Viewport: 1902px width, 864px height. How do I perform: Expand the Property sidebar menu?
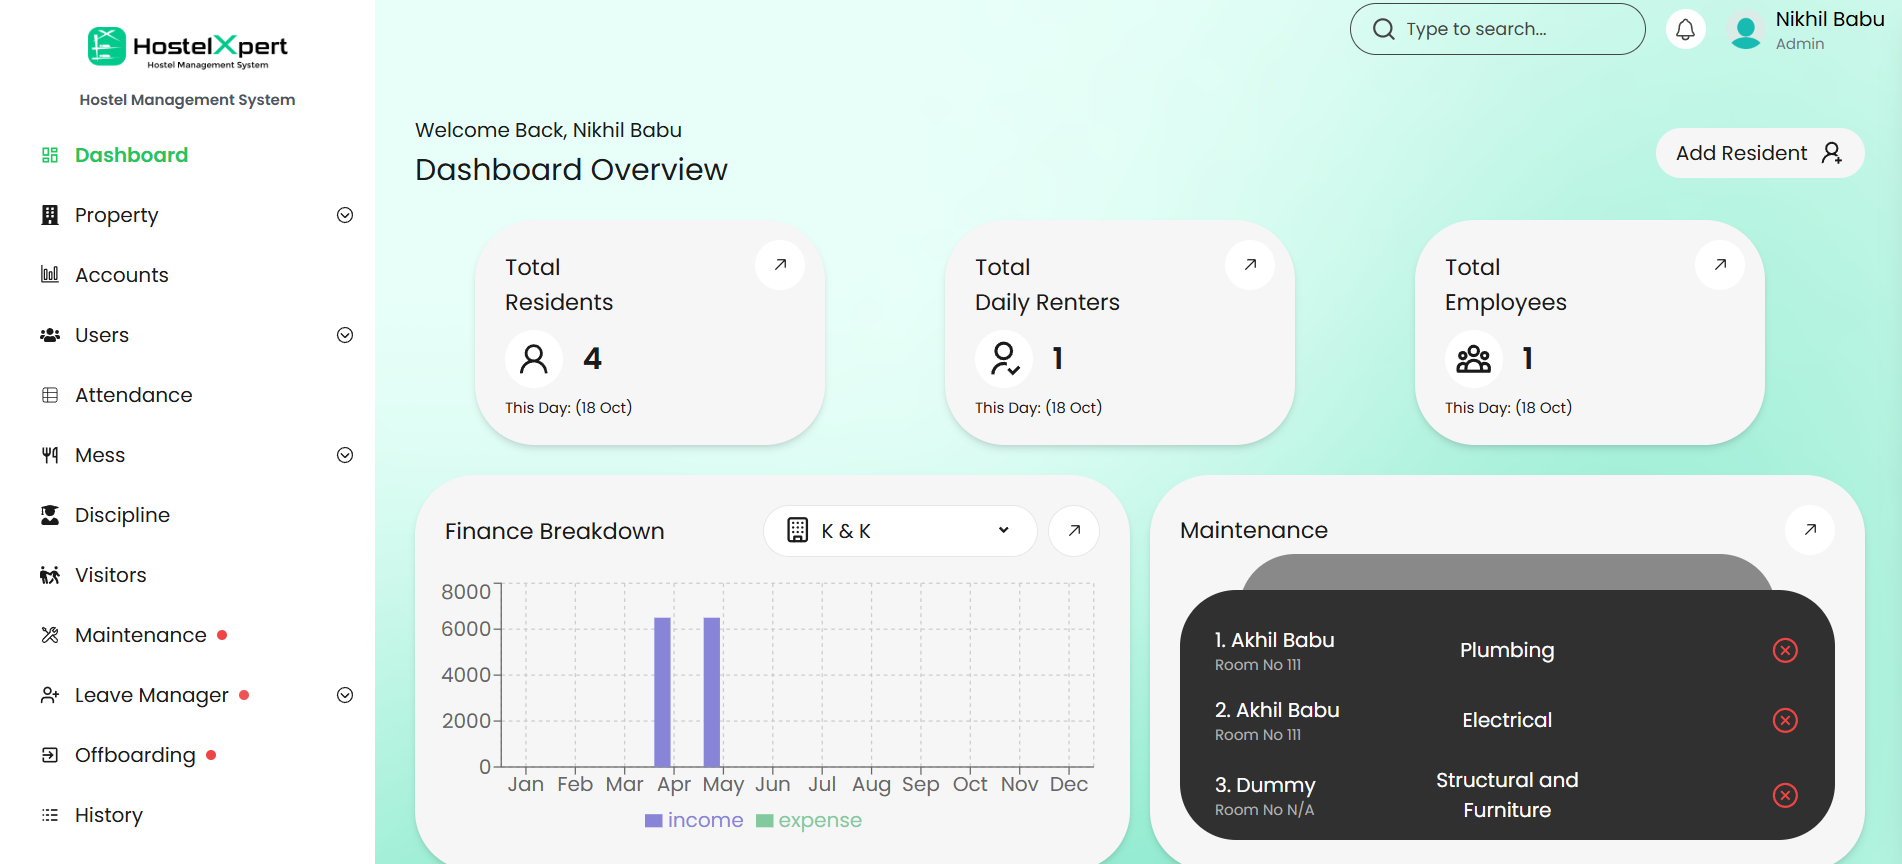click(x=345, y=215)
